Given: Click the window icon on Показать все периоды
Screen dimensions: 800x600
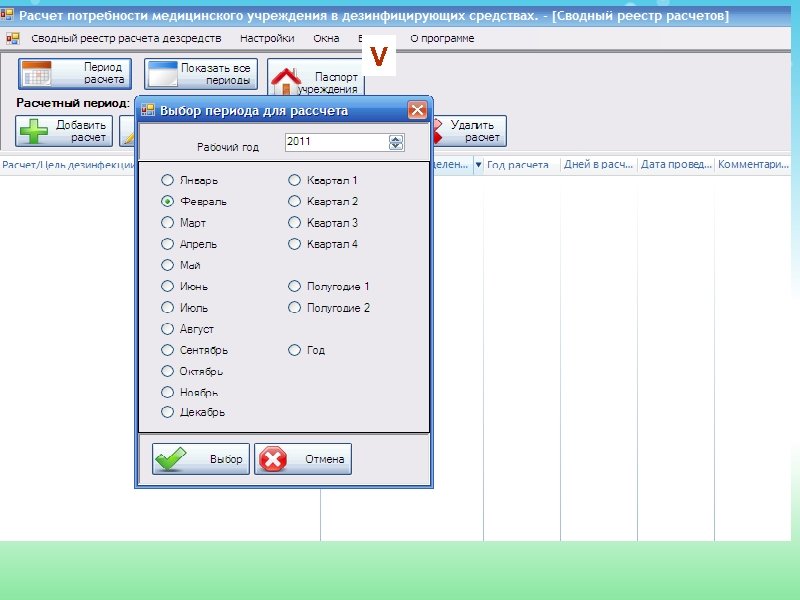Looking at the screenshot, I should [x=162, y=74].
